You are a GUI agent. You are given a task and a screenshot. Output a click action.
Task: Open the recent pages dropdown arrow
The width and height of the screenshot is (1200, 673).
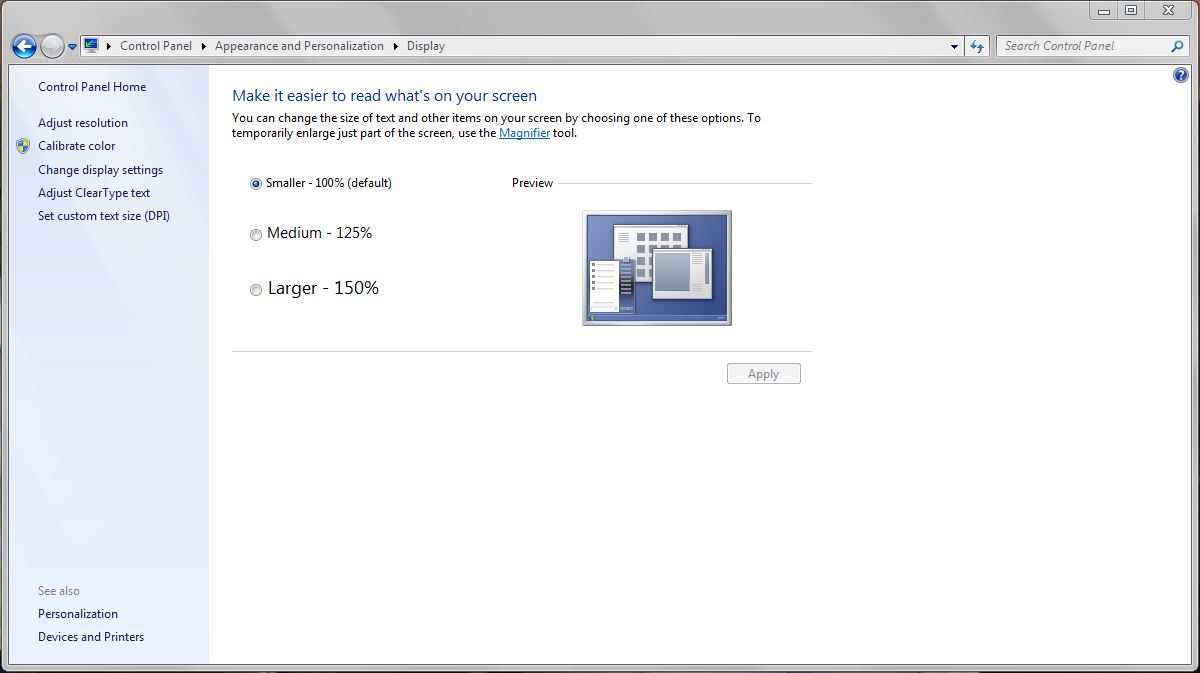pos(72,47)
